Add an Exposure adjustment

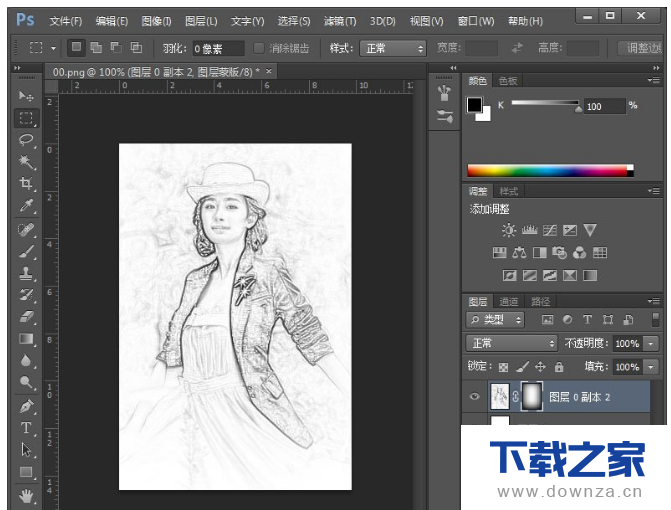(x=570, y=231)
